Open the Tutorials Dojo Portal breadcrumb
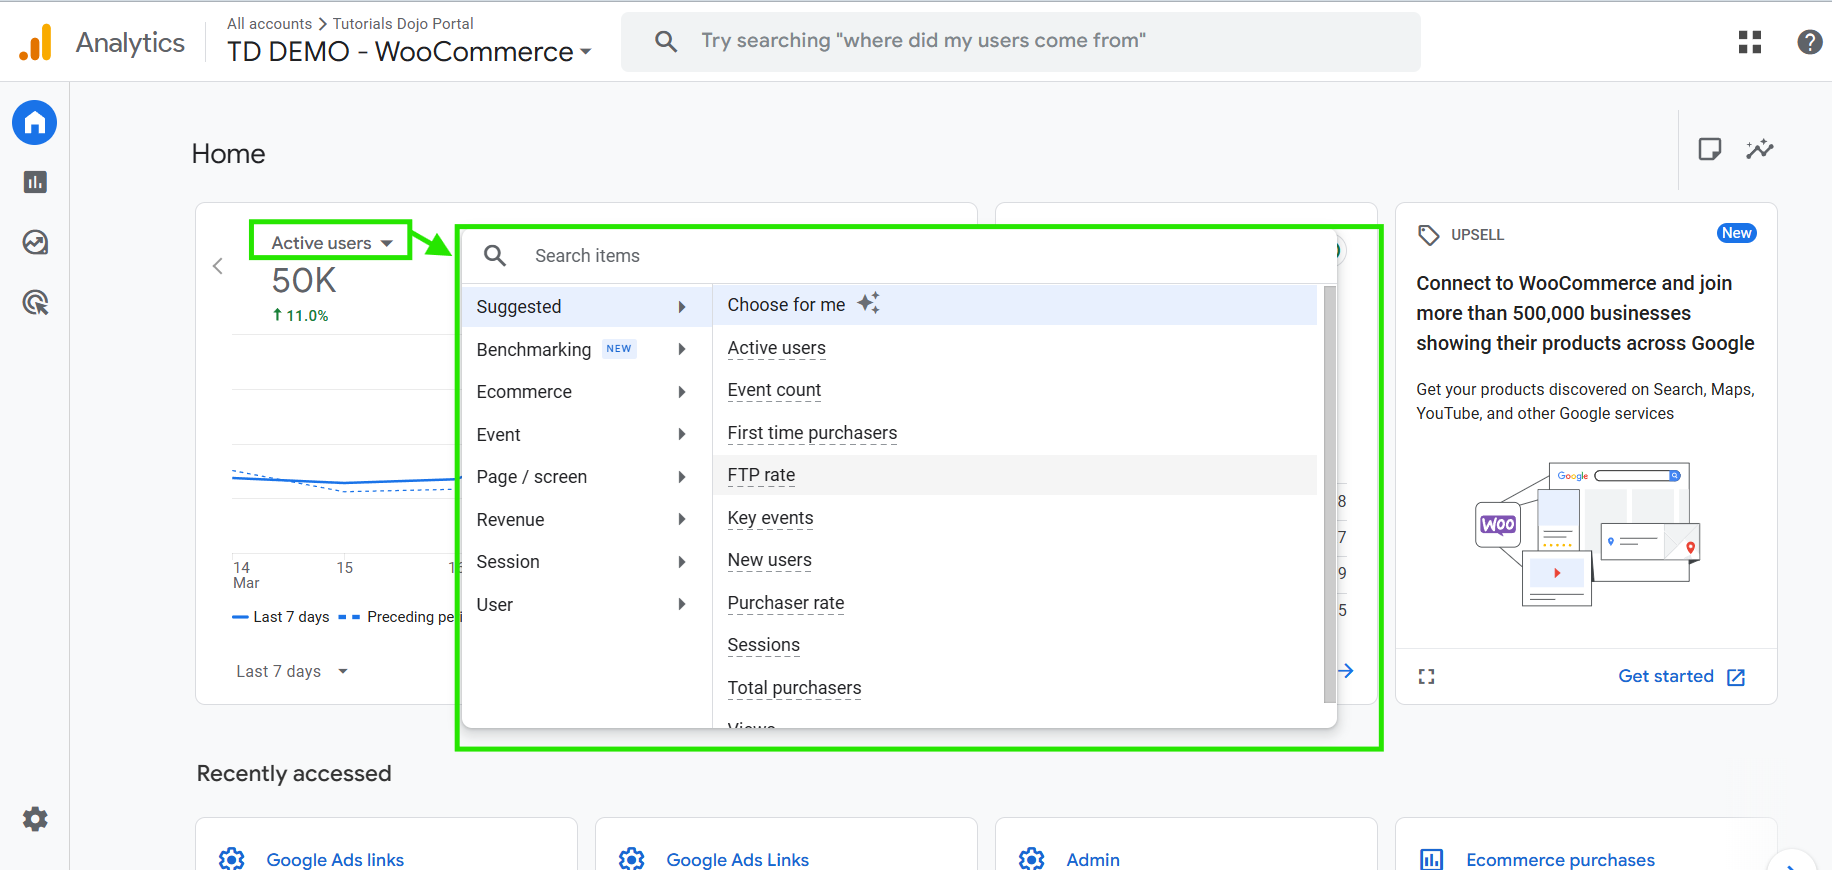The height and width of the screenshot is (870, 1832). coord(403,23)
